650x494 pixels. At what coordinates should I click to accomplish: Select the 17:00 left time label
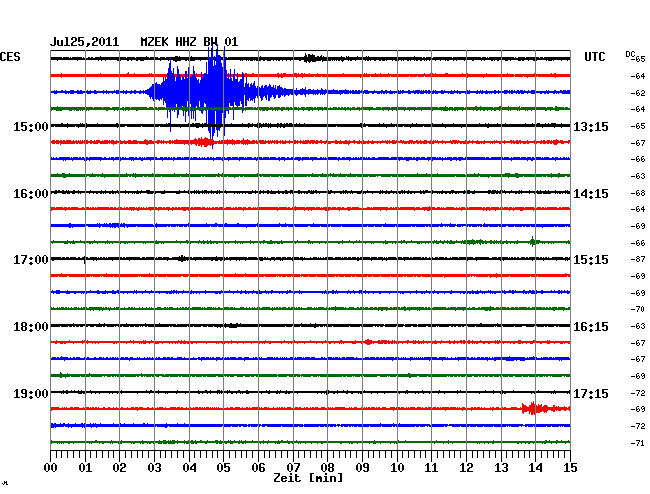pos(31,260)
